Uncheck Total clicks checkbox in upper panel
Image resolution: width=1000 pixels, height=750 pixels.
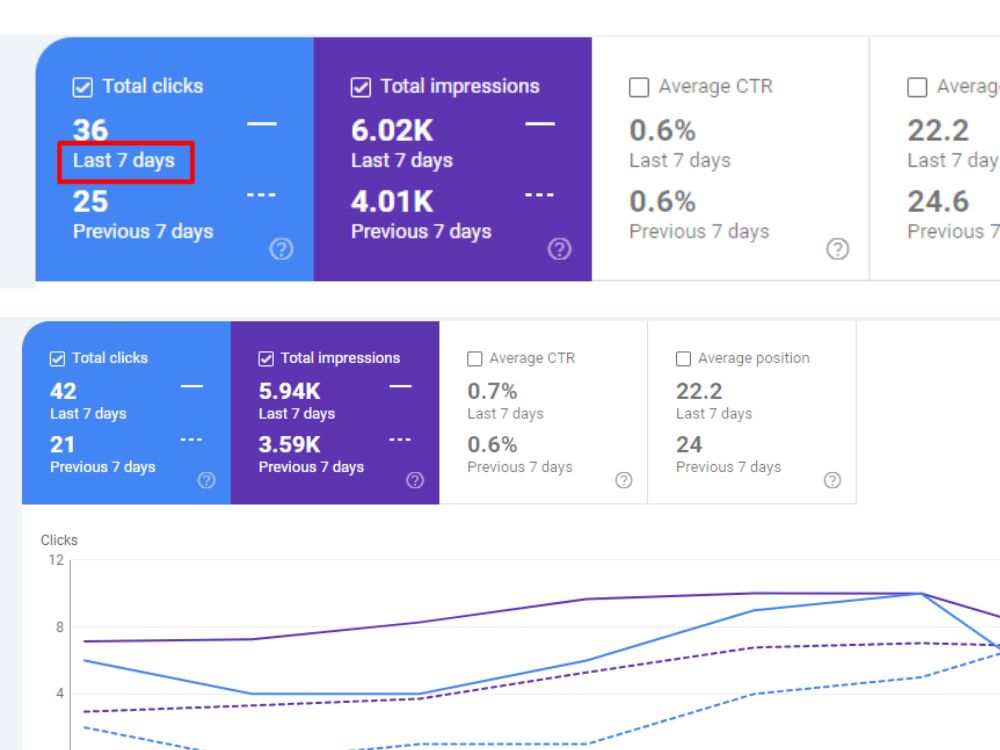pyautogui.click(x=83, y=87)
